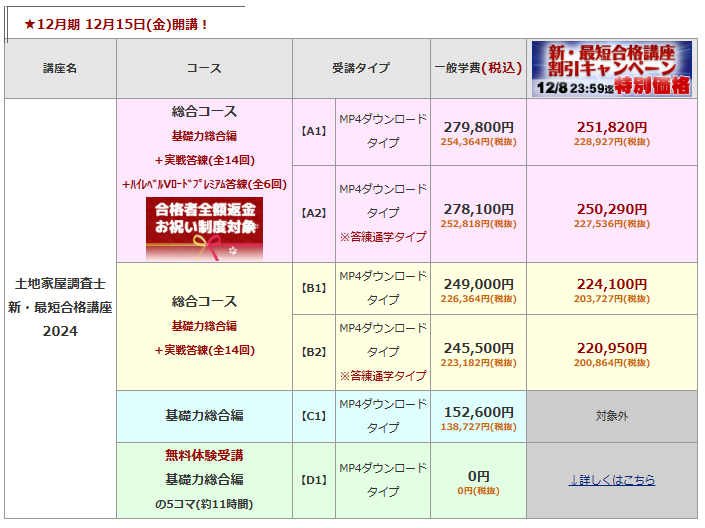Click ※答練通学タイプ in the B2 row

click(383, 376)
